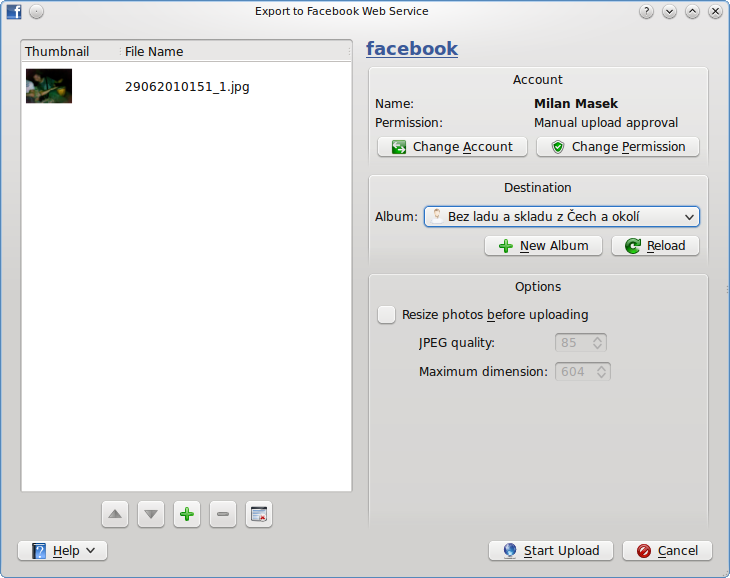Image resolution: width=730 pixels, height=578 pixels.
Task: Reload the album list
Action: tap(656, 246)
